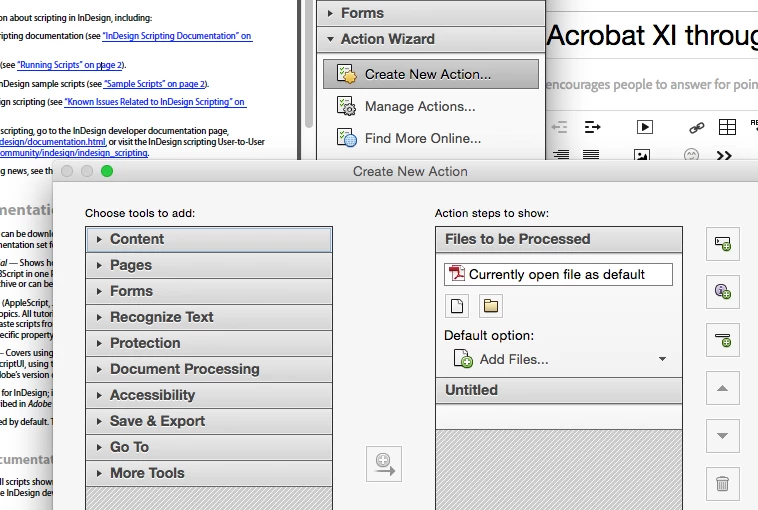This screenshot has height=510, width=758.
Task: Open the design/documentation.html link
Action: [52, 142]
